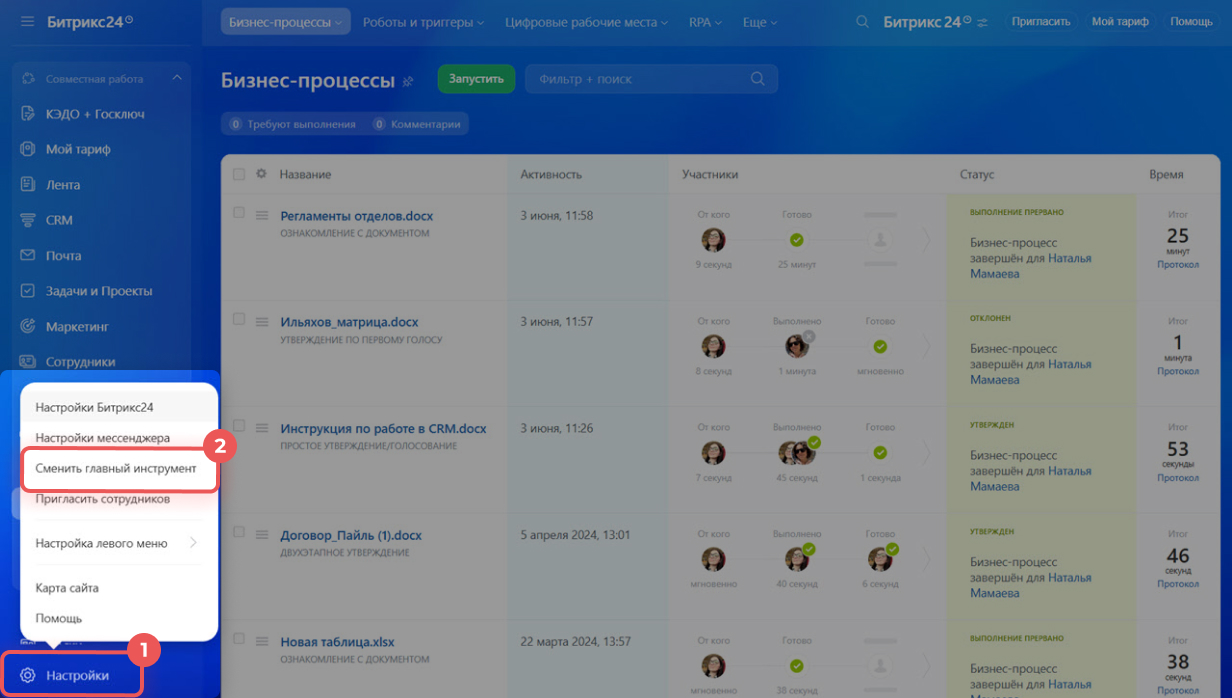Check the box for Договор_Пайль (1).docx
The width and height of the screenshot is (1232, 698).
click(x=239, y=532)
